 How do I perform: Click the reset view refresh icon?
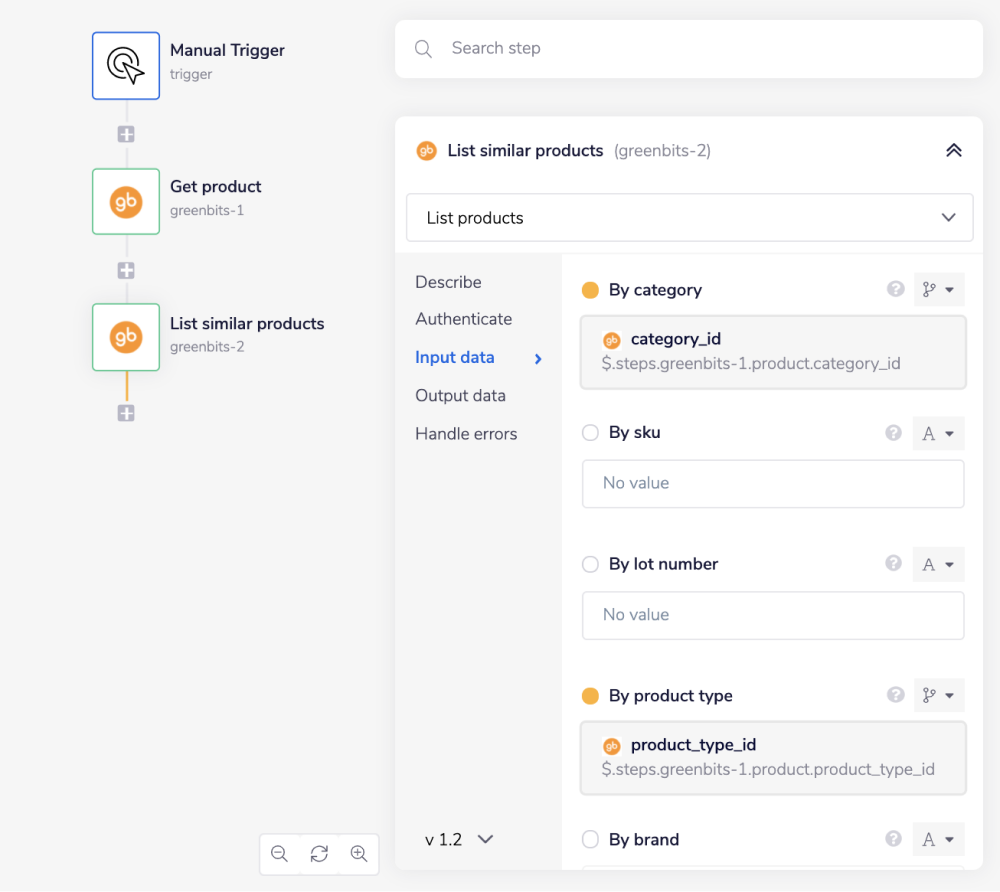319,854
